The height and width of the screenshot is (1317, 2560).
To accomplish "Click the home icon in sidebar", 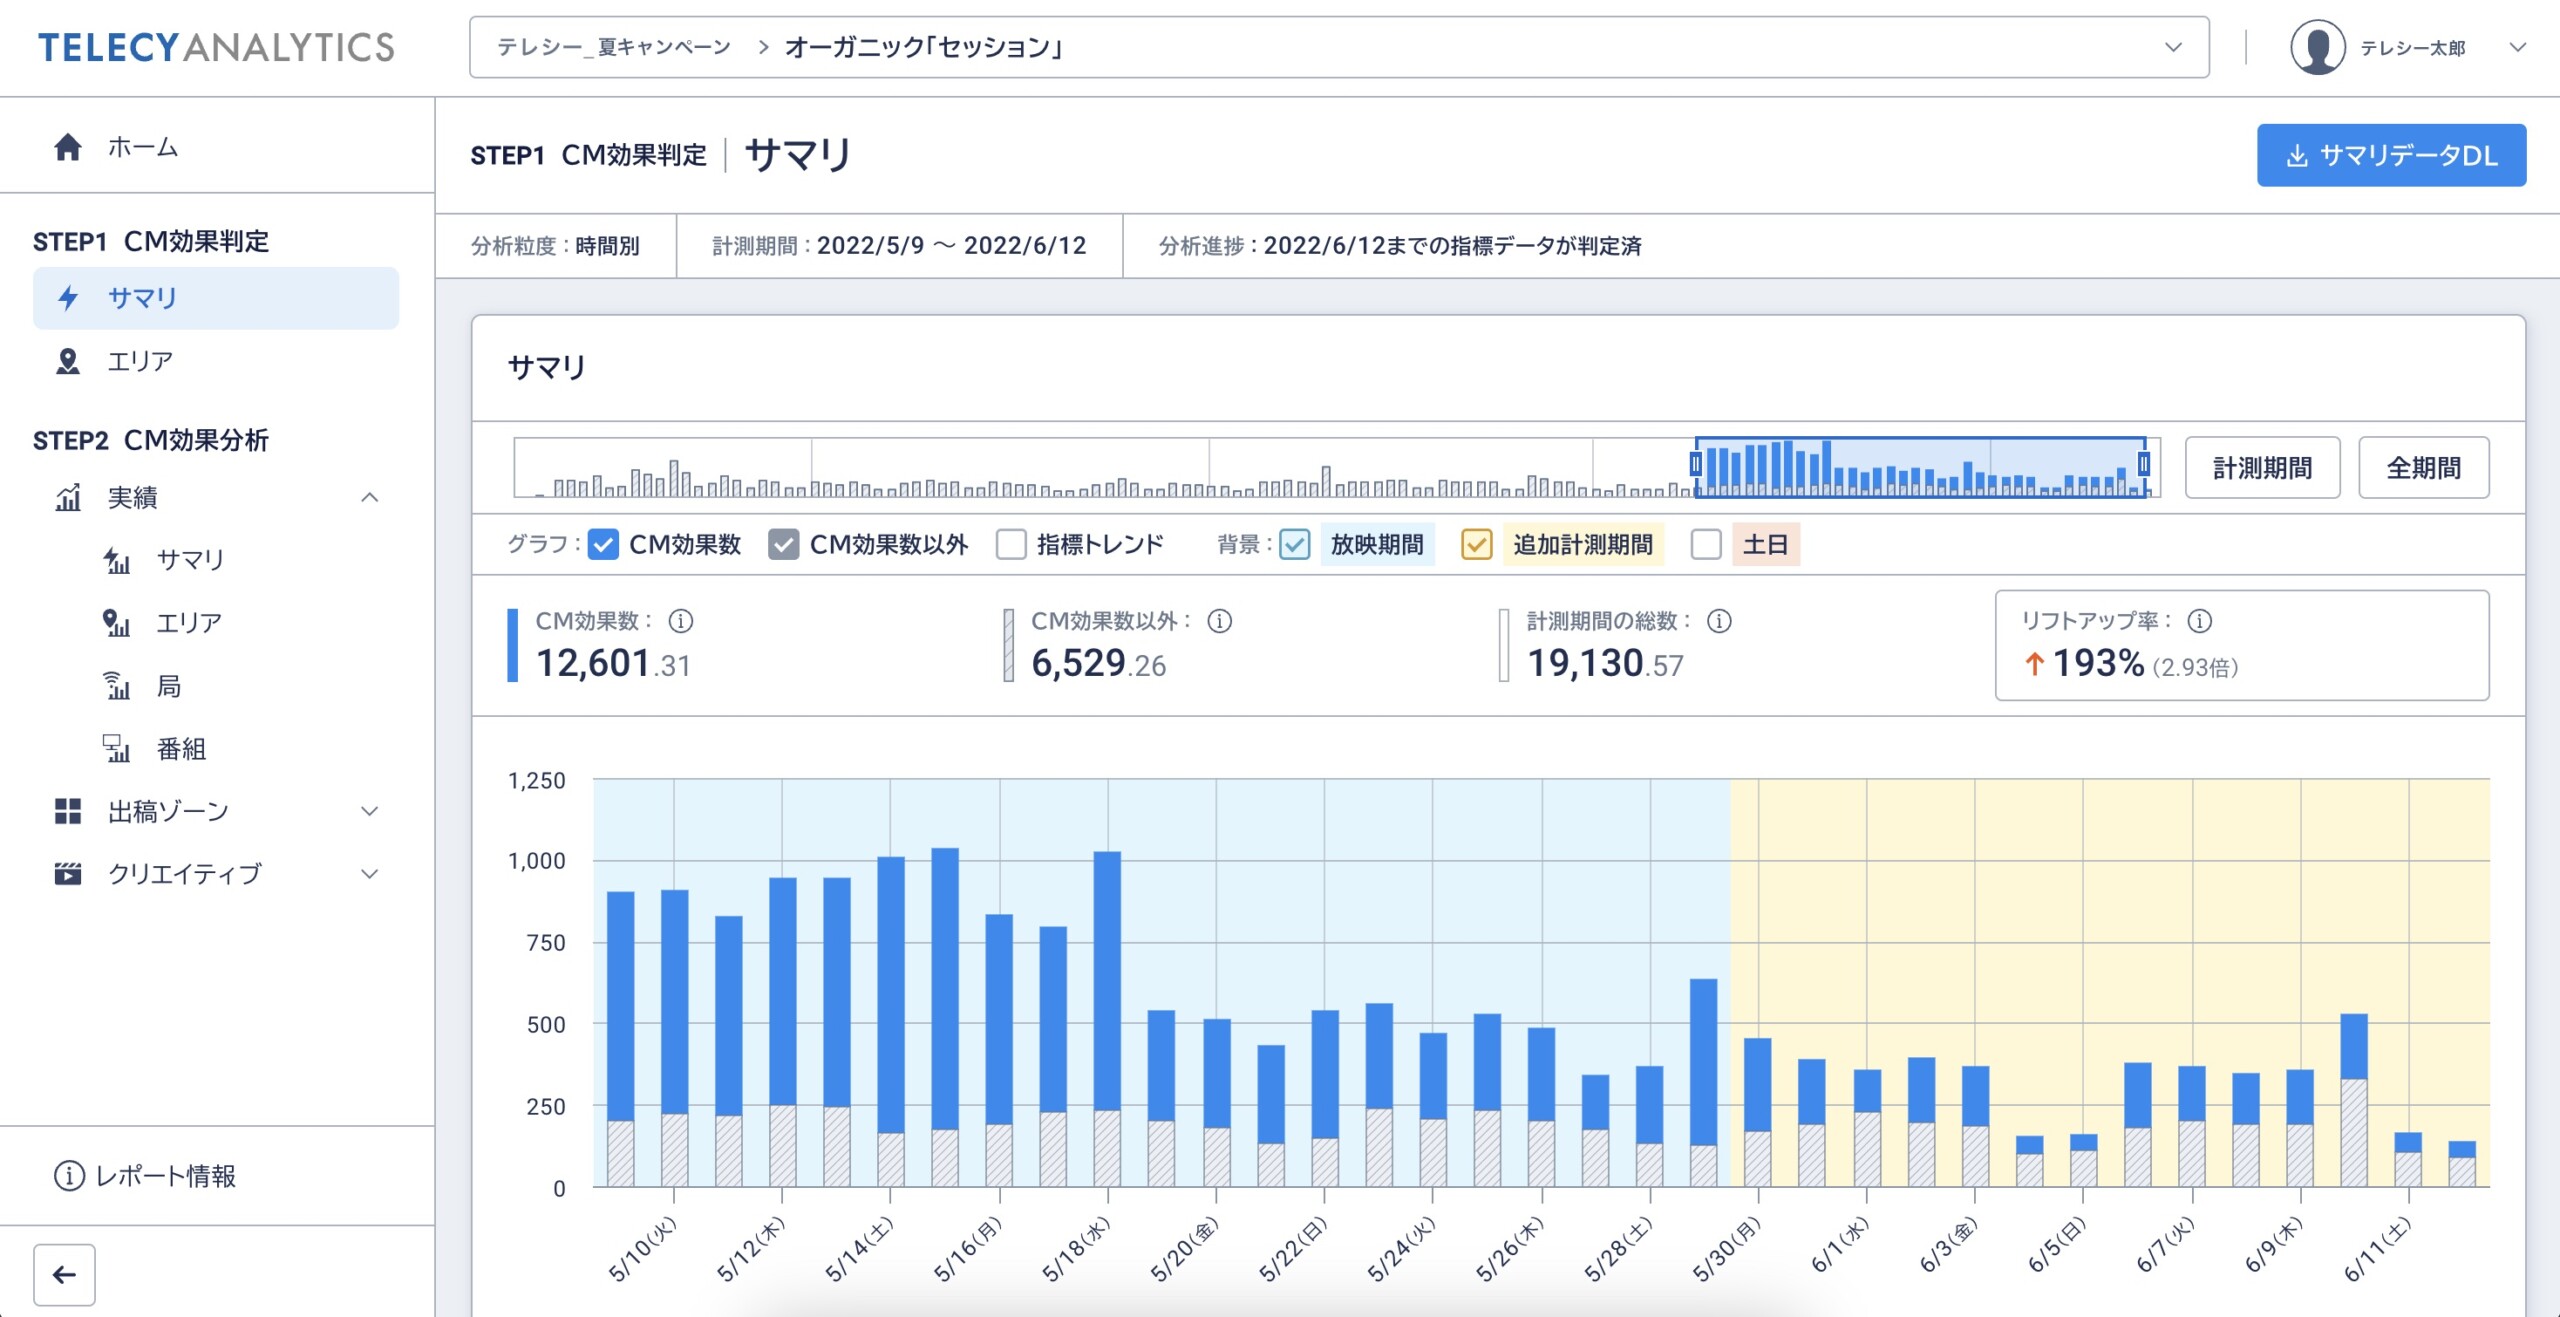I will click(67, 147).
